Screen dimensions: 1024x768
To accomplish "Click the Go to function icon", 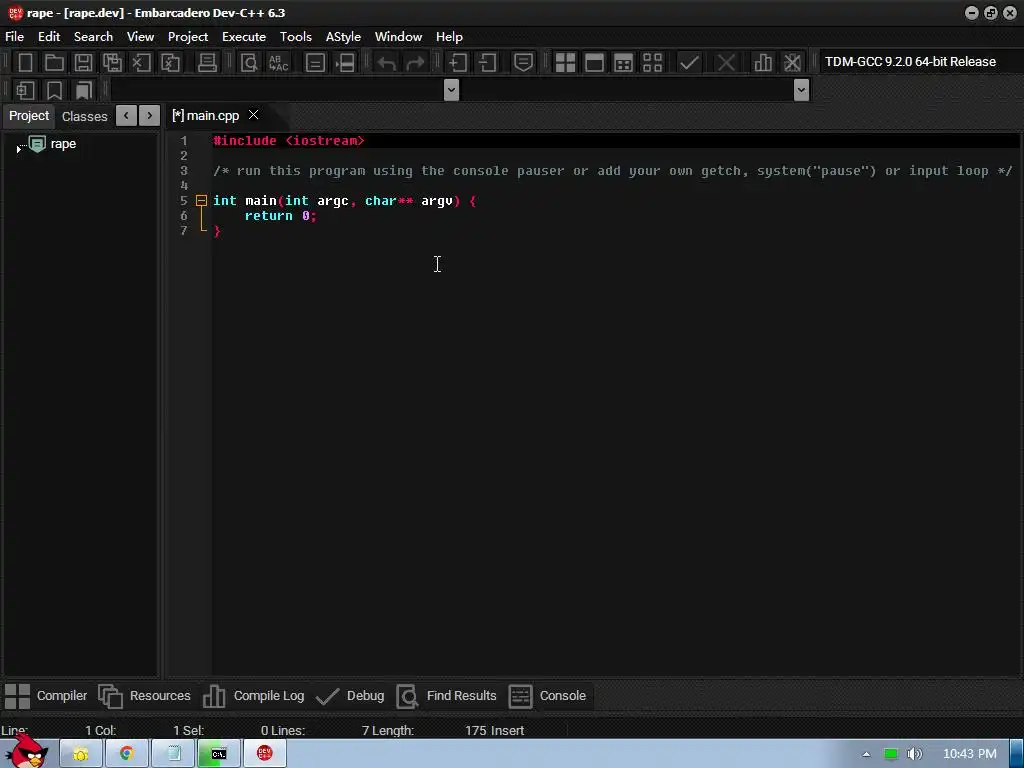I will coord(315,63).
